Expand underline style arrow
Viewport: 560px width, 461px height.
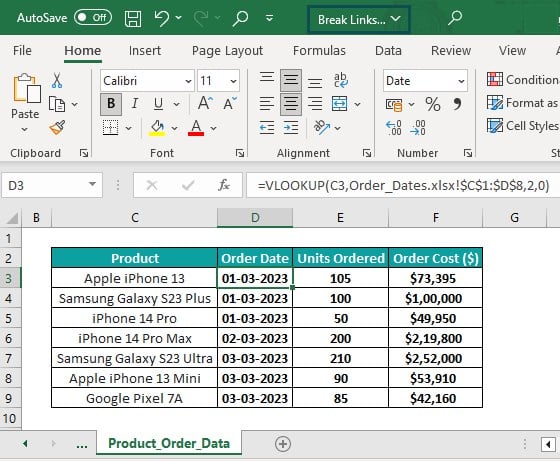pos(176,104)
